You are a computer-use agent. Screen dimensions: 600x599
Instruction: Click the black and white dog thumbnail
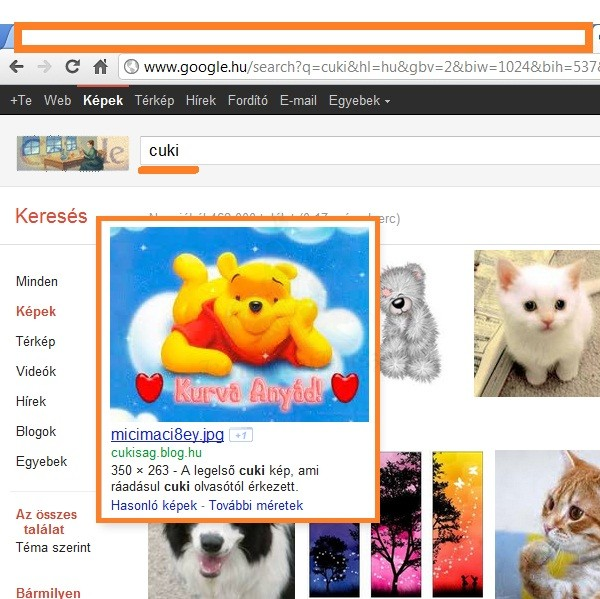tap(221, 560)
